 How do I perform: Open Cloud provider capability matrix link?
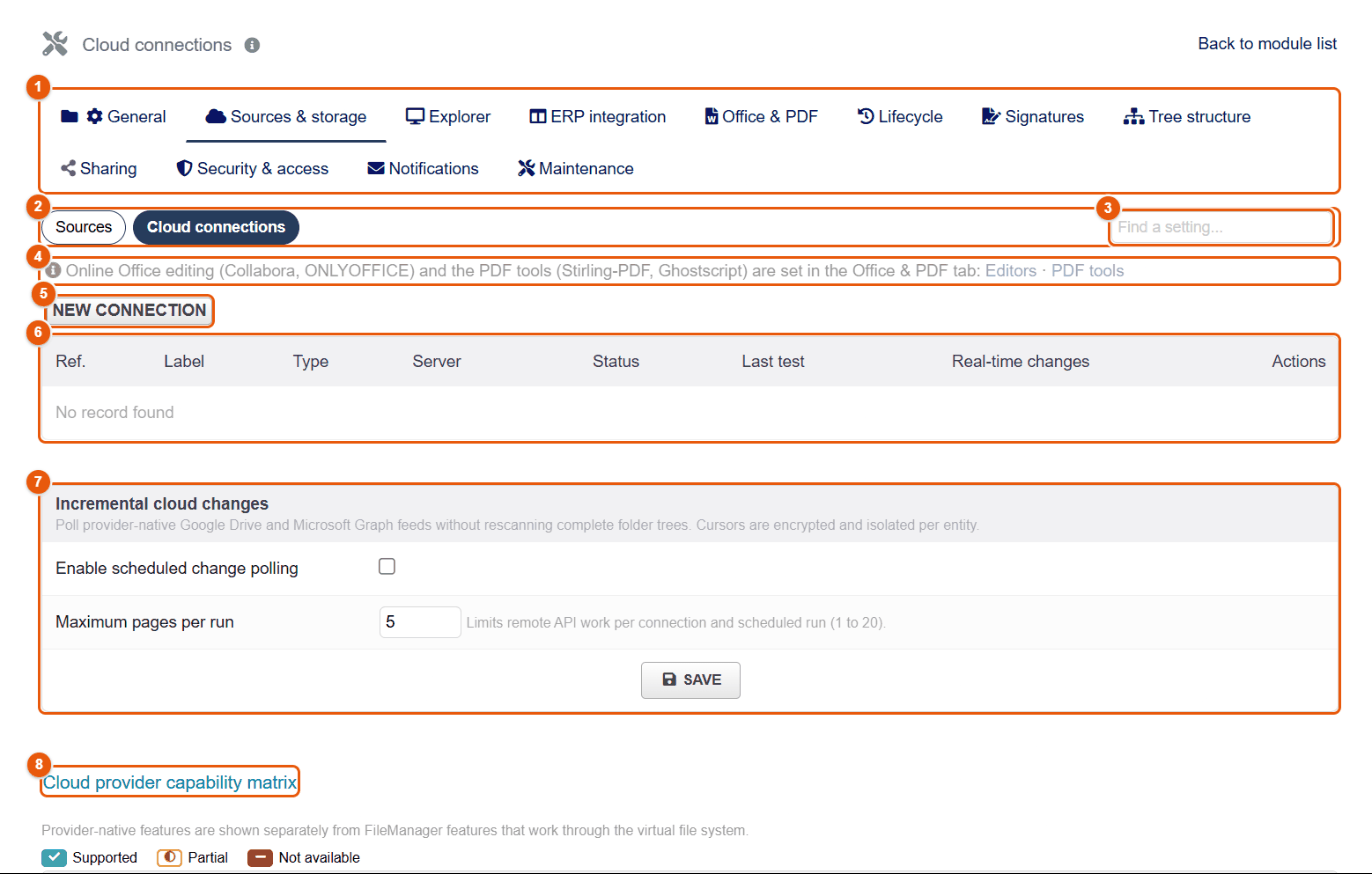pos(170,783)
